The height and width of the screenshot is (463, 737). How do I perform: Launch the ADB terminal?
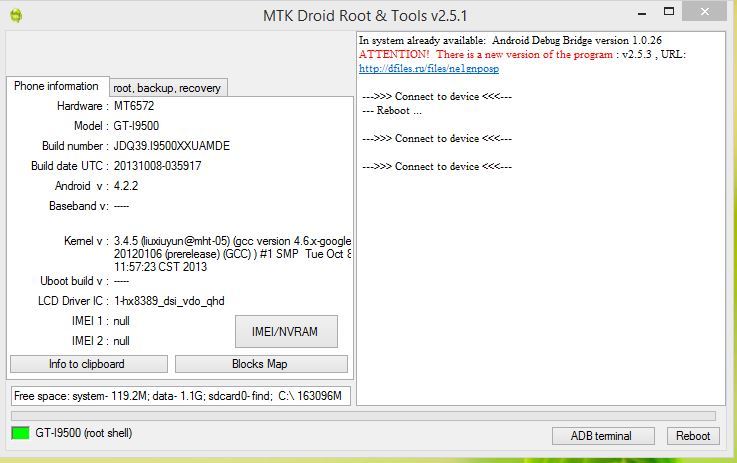pyautogui.click(x=601, y=436)
